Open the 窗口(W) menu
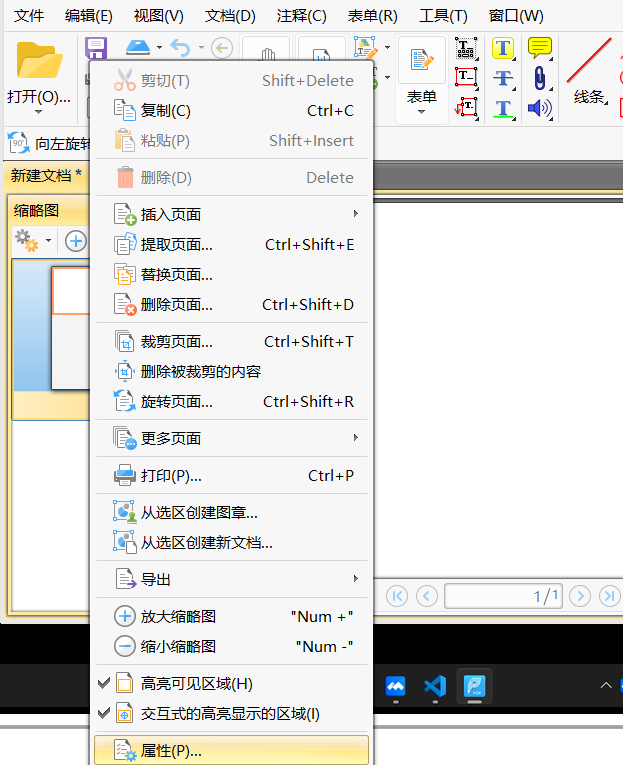Screen dimensions: 623x765 516,16
